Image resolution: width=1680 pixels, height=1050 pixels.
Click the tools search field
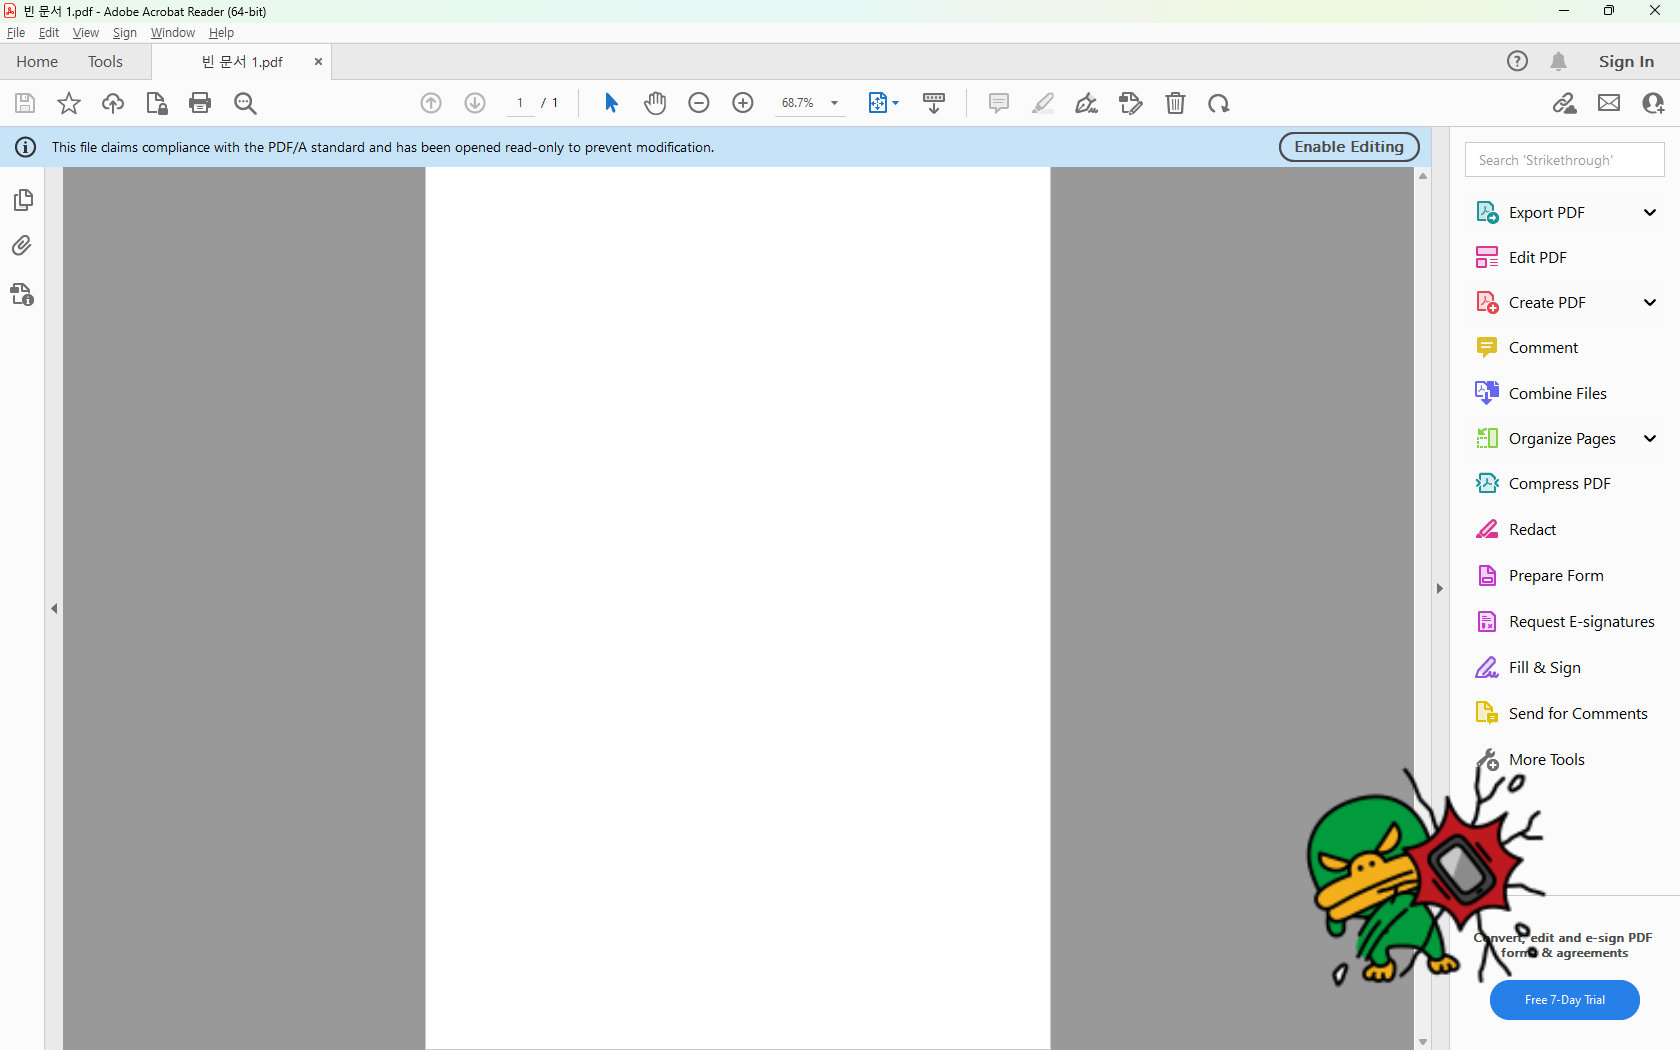coord(1564,160)
